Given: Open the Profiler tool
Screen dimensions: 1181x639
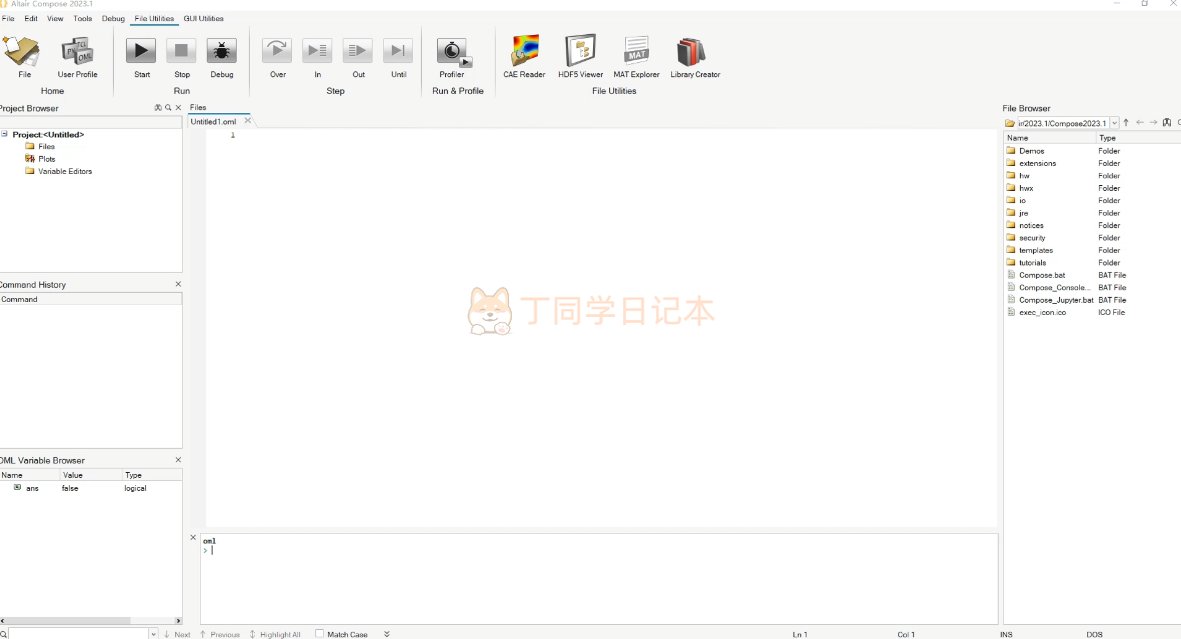Looking at the screenshot, I should click(x=452, y=51).
